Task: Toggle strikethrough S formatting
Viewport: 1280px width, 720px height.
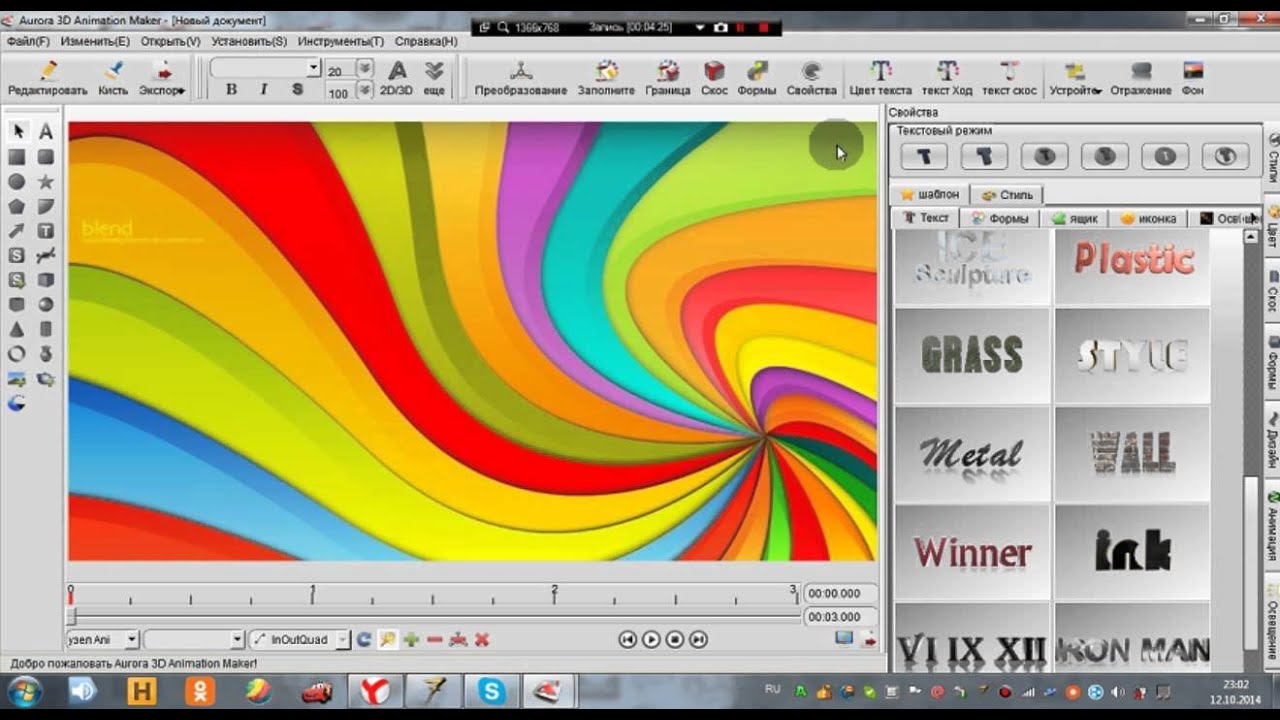Action: point(297,90)
